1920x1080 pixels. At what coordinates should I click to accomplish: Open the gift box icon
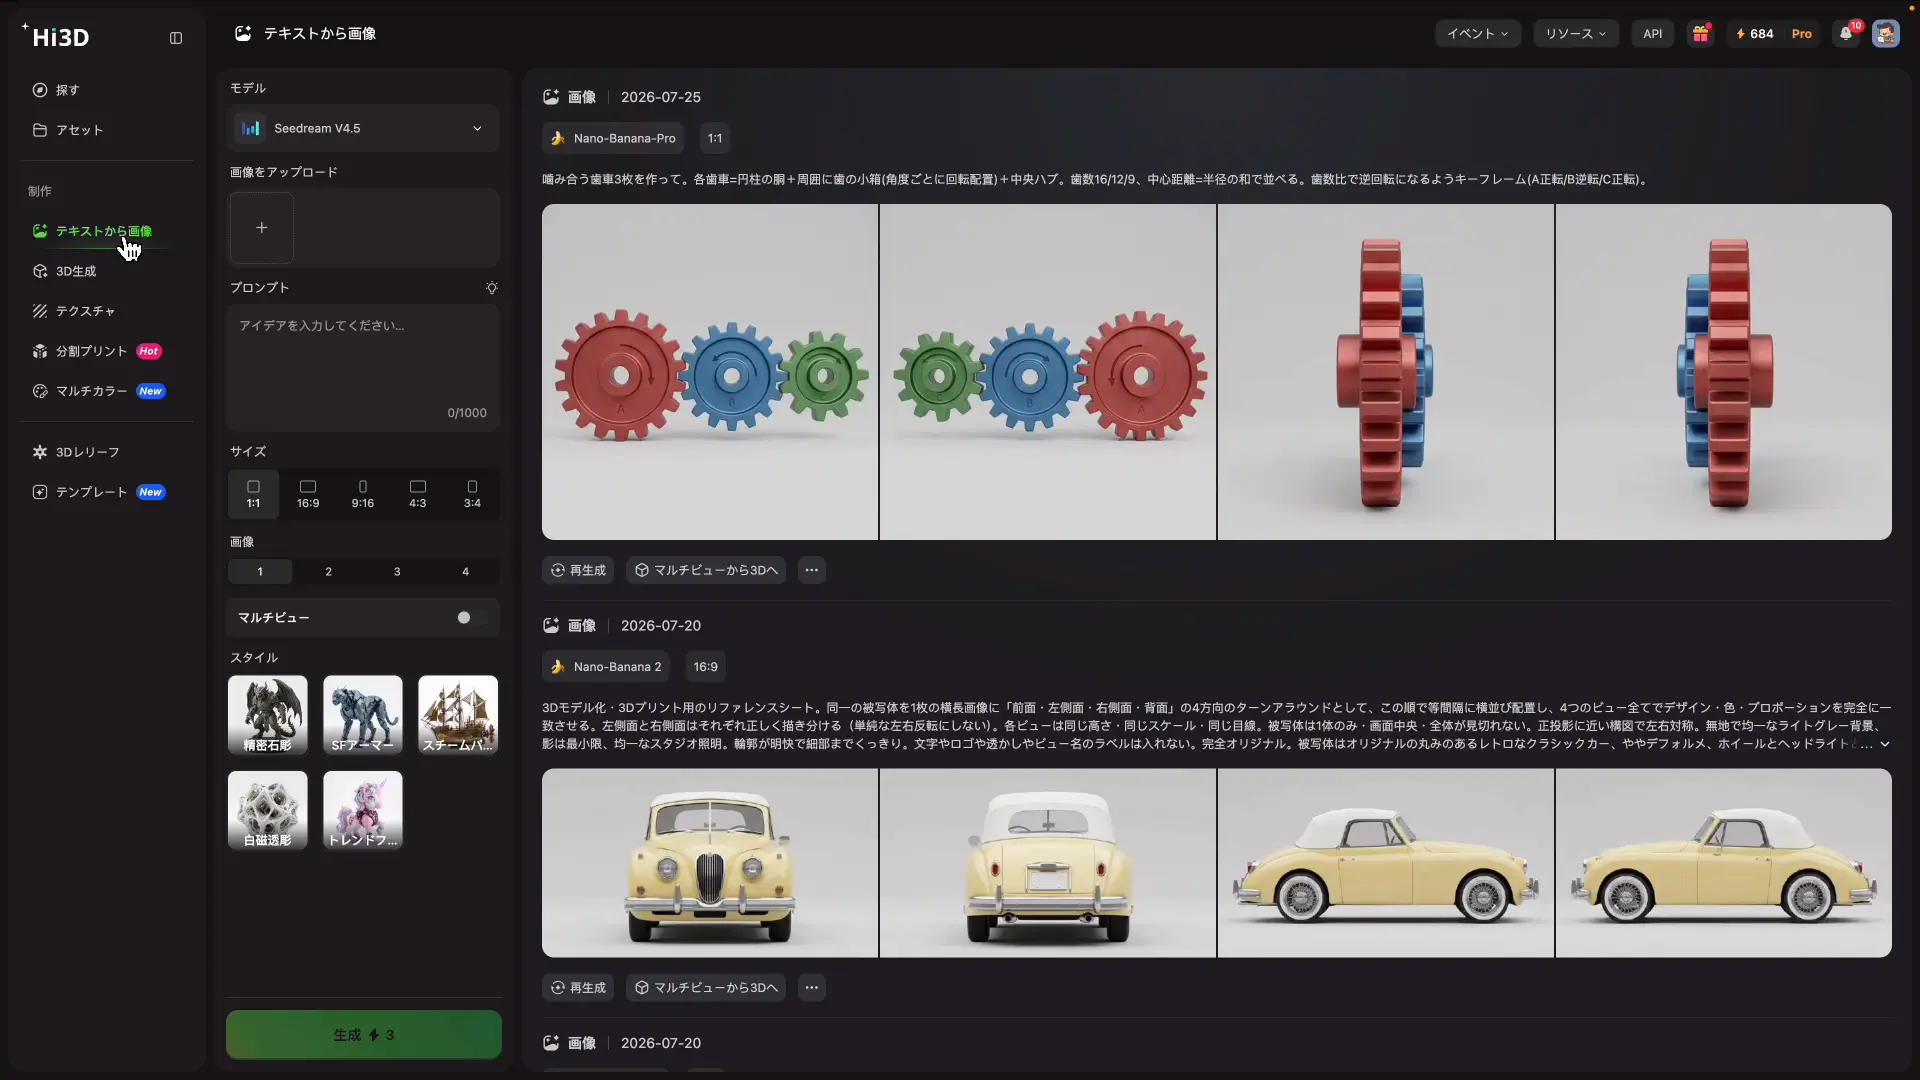(x=1700, y=34)
